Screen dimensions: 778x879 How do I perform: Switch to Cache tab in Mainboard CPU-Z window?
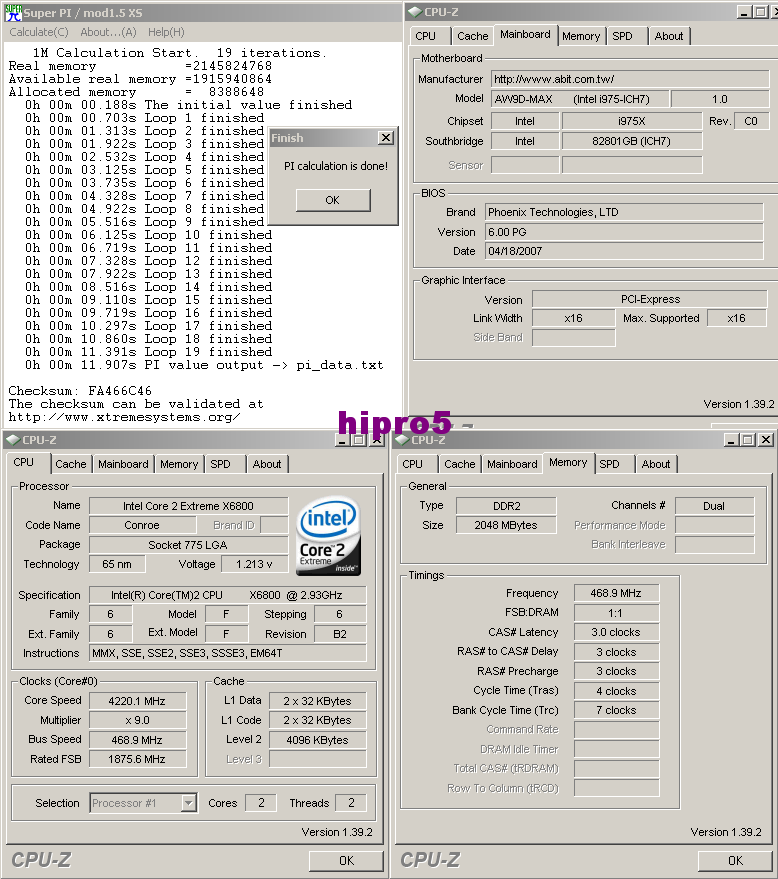click(x=473, y=36)
